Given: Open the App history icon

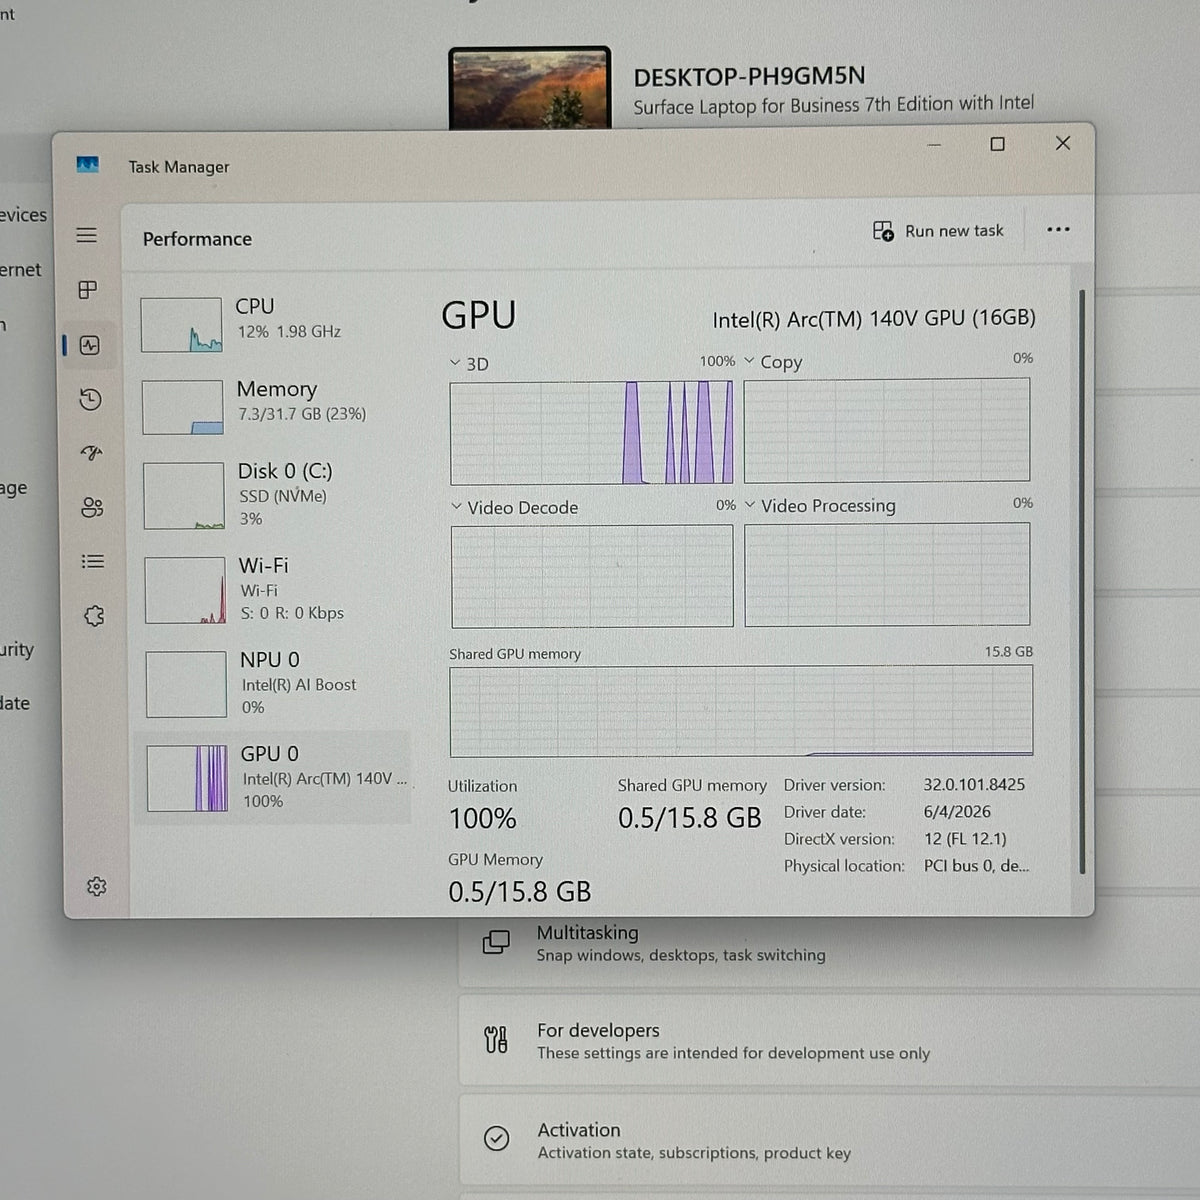Looking at the screenshot, I should pyautogui.click(x=90, y=400).
